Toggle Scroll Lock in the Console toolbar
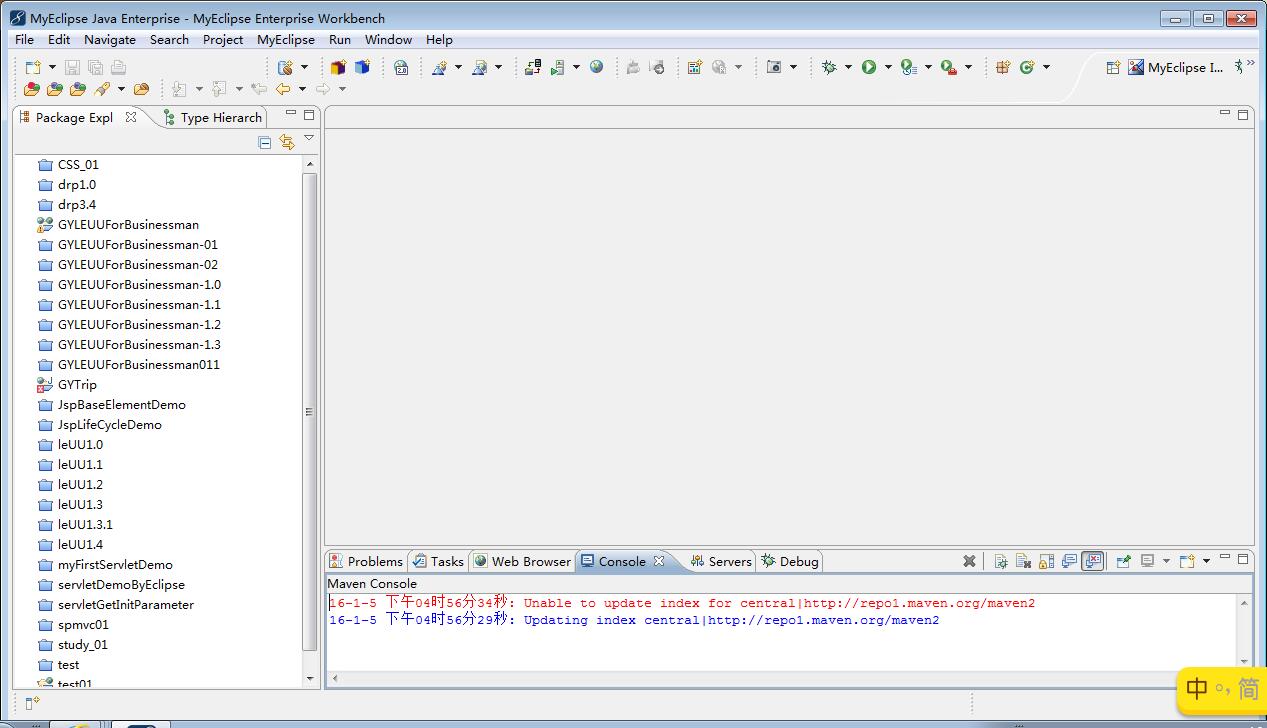Screen dimensions: 1267x728 (1046, 561)
